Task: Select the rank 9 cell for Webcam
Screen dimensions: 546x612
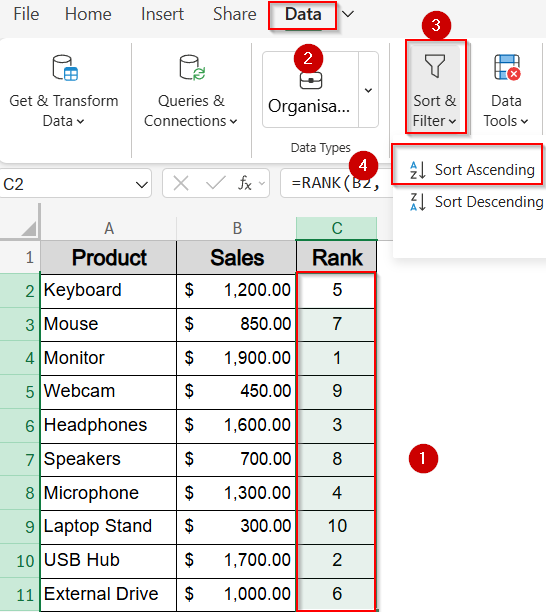Action: click(336, 391)
